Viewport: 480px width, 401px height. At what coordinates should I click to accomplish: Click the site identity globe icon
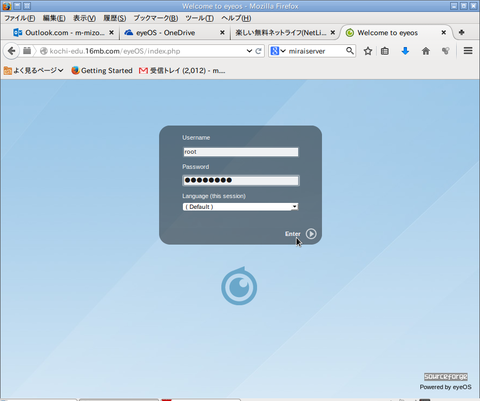click(44, 51)
